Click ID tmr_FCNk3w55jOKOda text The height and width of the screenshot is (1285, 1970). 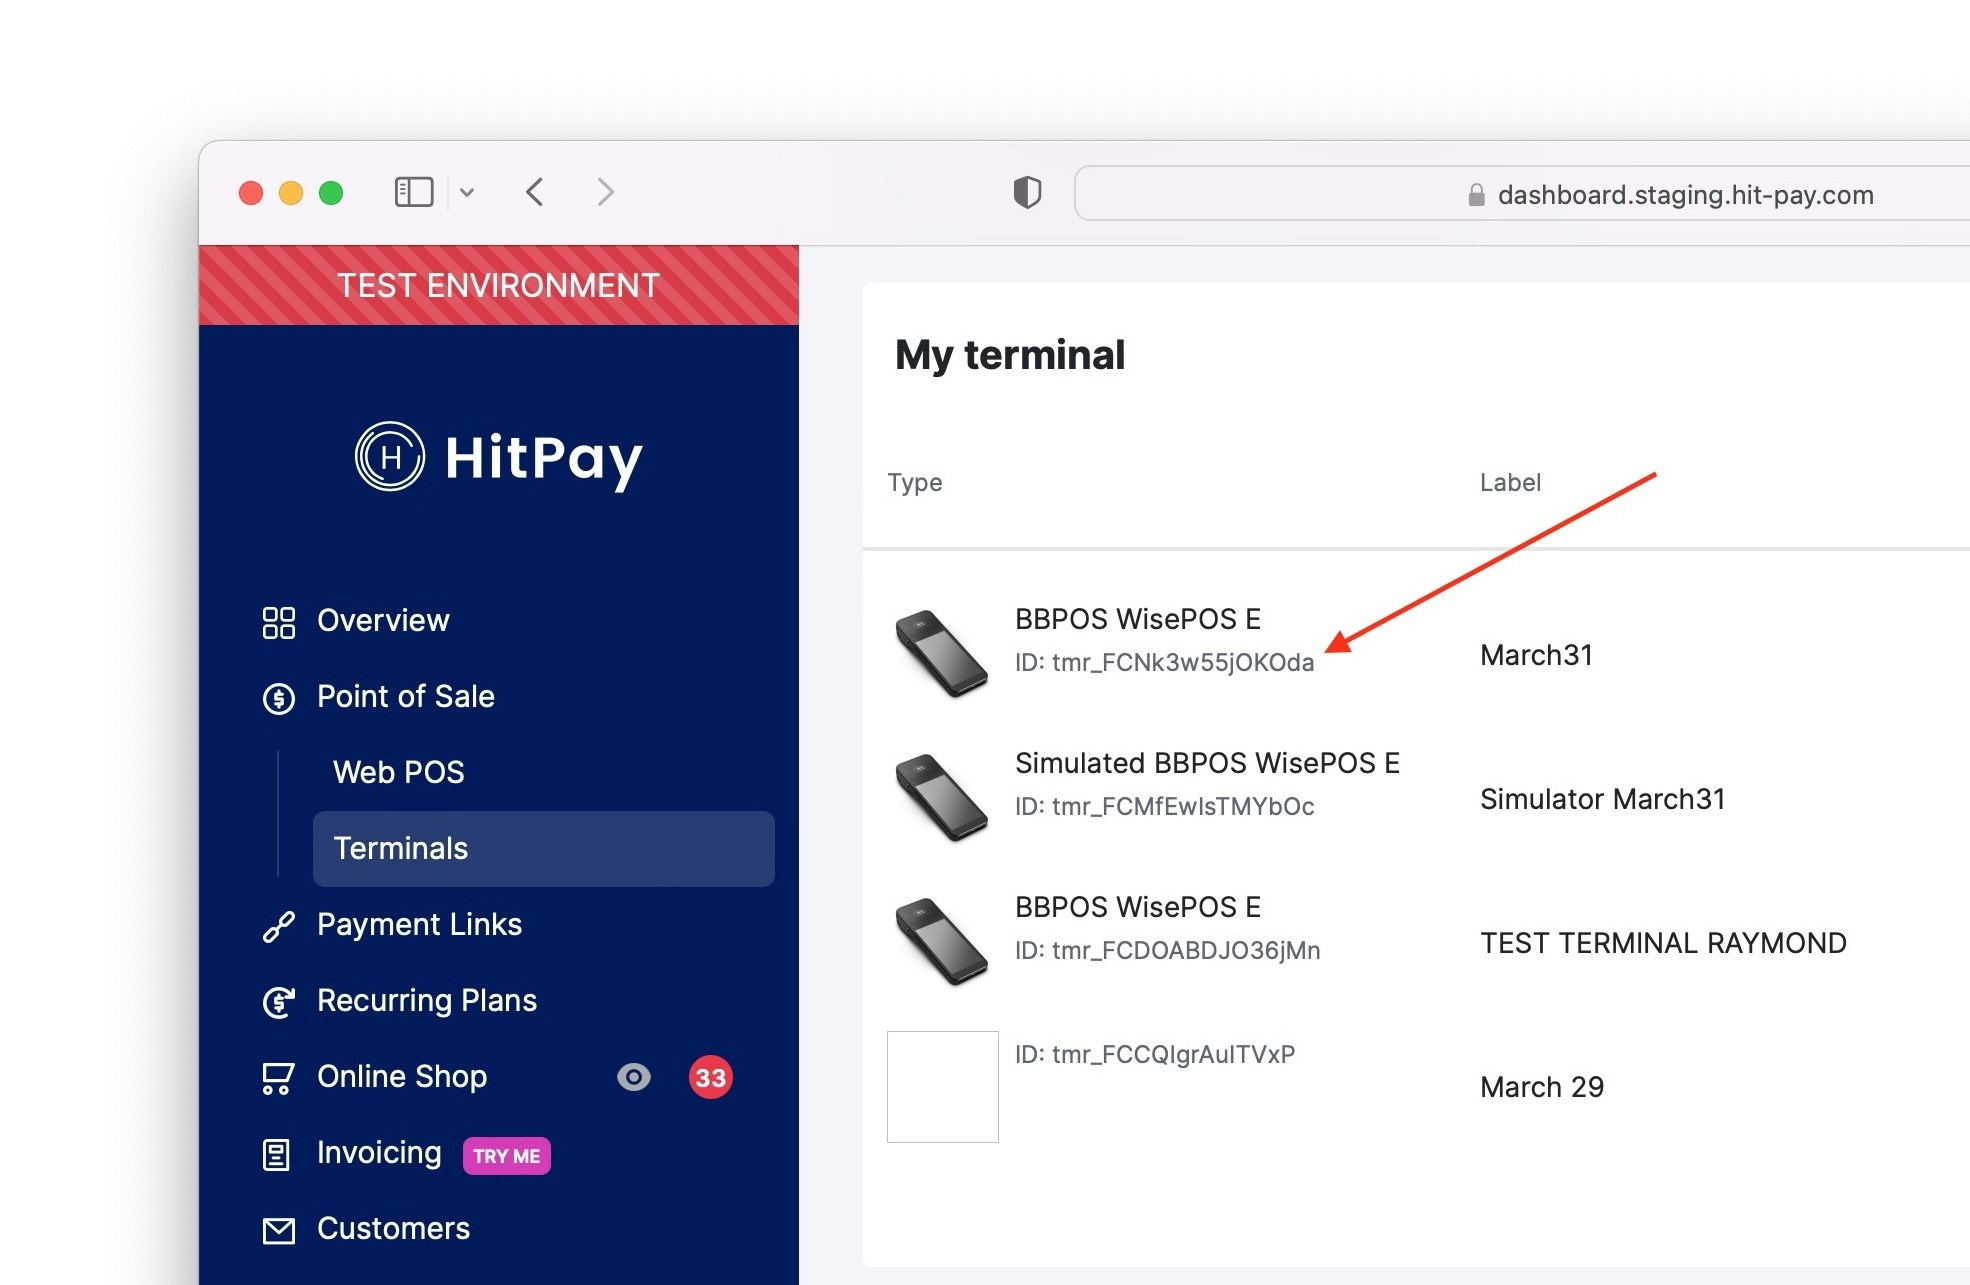pyautogui.click(x=1164, y=663)
